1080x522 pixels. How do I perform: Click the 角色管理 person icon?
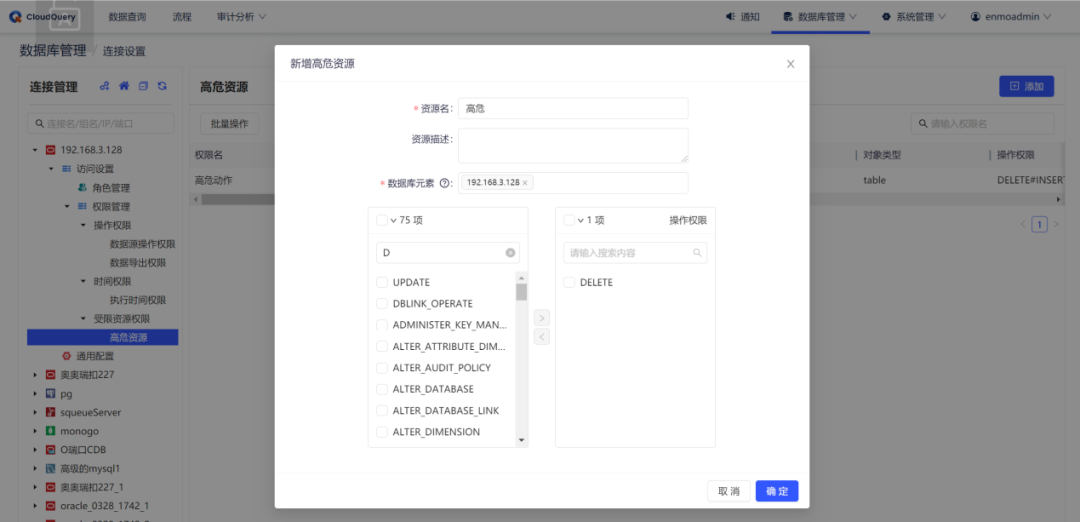(x=82, y=187)
